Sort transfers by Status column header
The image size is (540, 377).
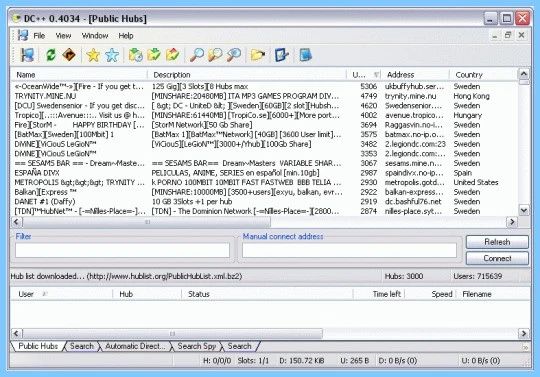[x=267, y=294]
